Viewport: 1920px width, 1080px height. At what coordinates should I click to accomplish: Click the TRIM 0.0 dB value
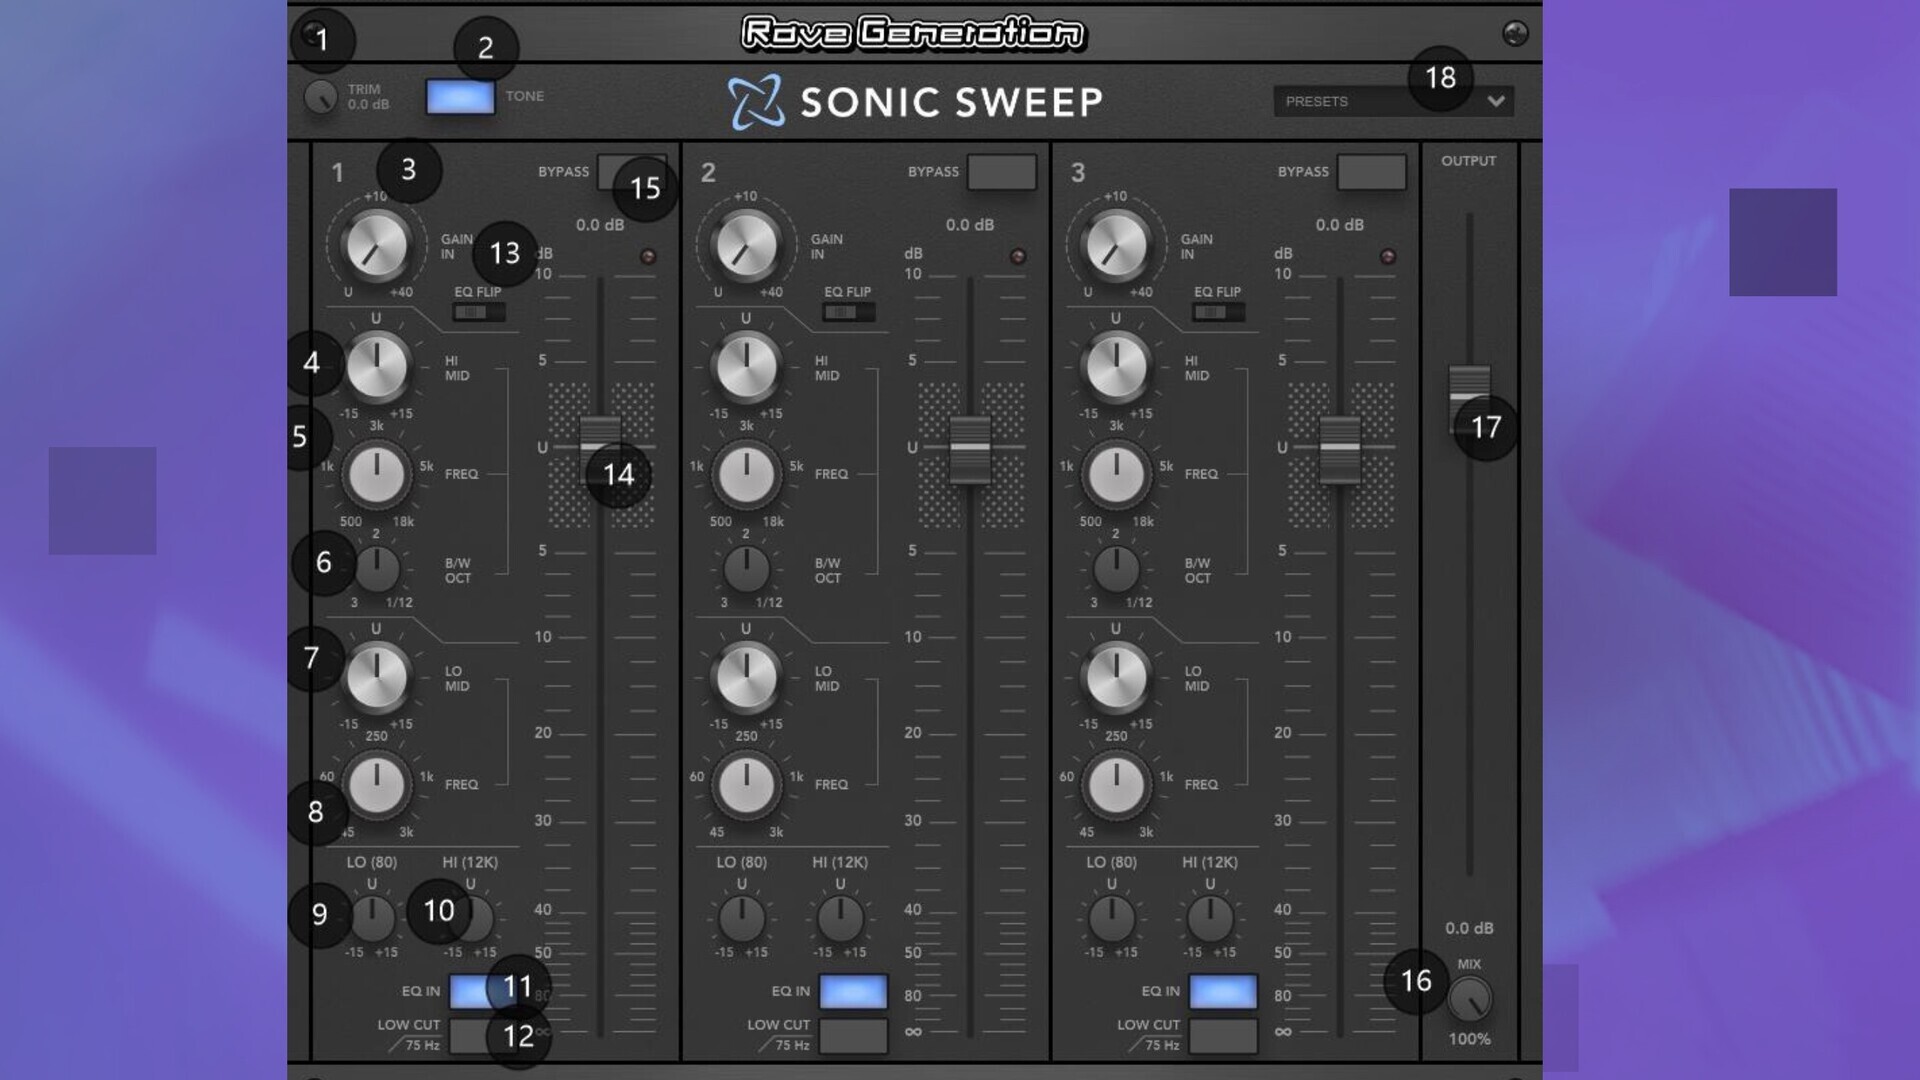point(368,105)
